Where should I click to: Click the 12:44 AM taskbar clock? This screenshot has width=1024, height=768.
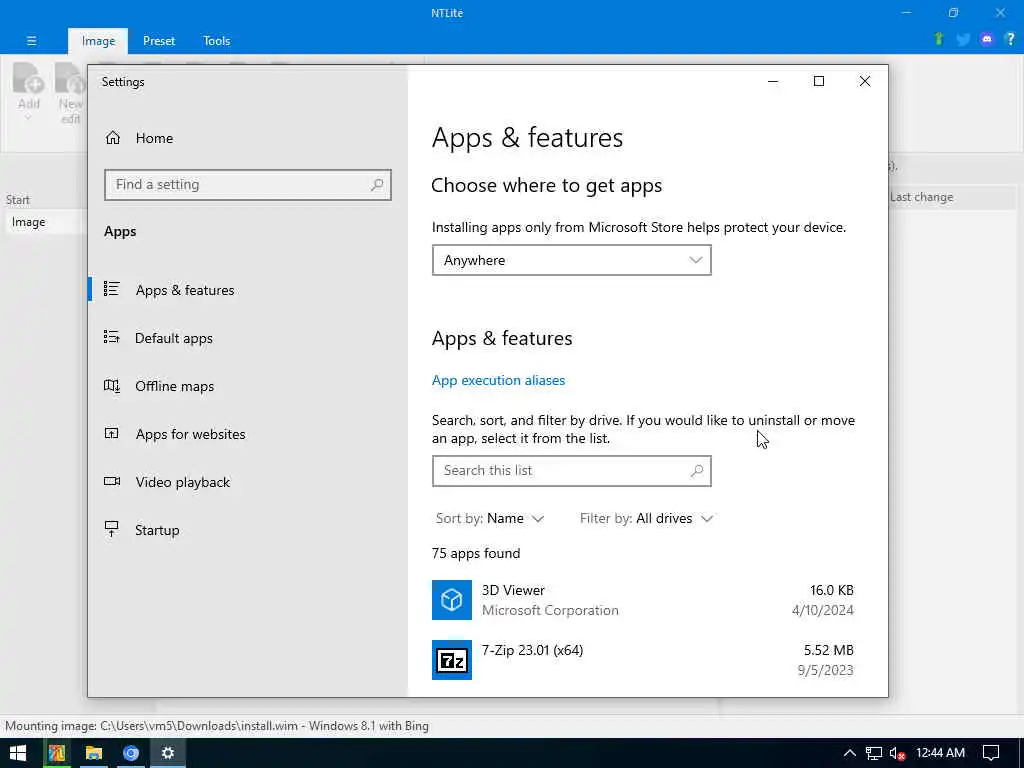tap(940, 753)
